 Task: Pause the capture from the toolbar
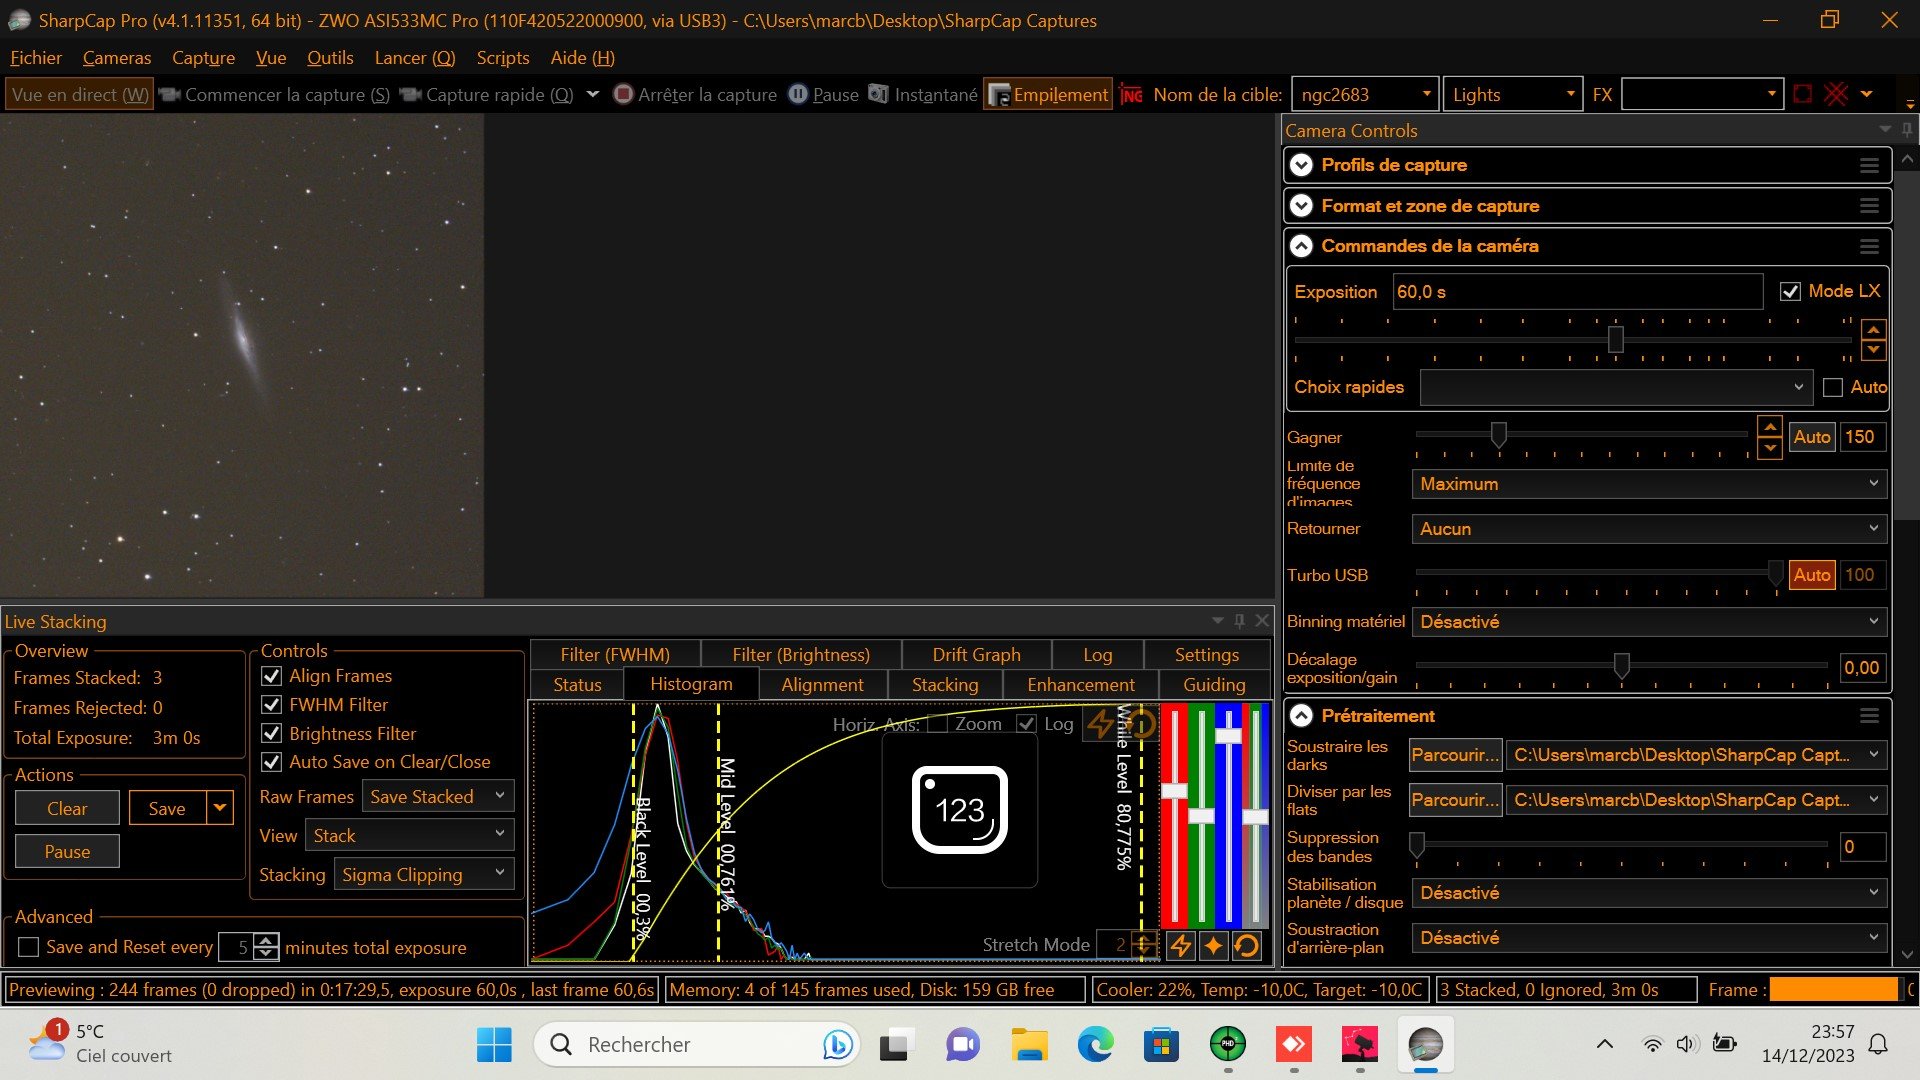(x=824, y=94)
